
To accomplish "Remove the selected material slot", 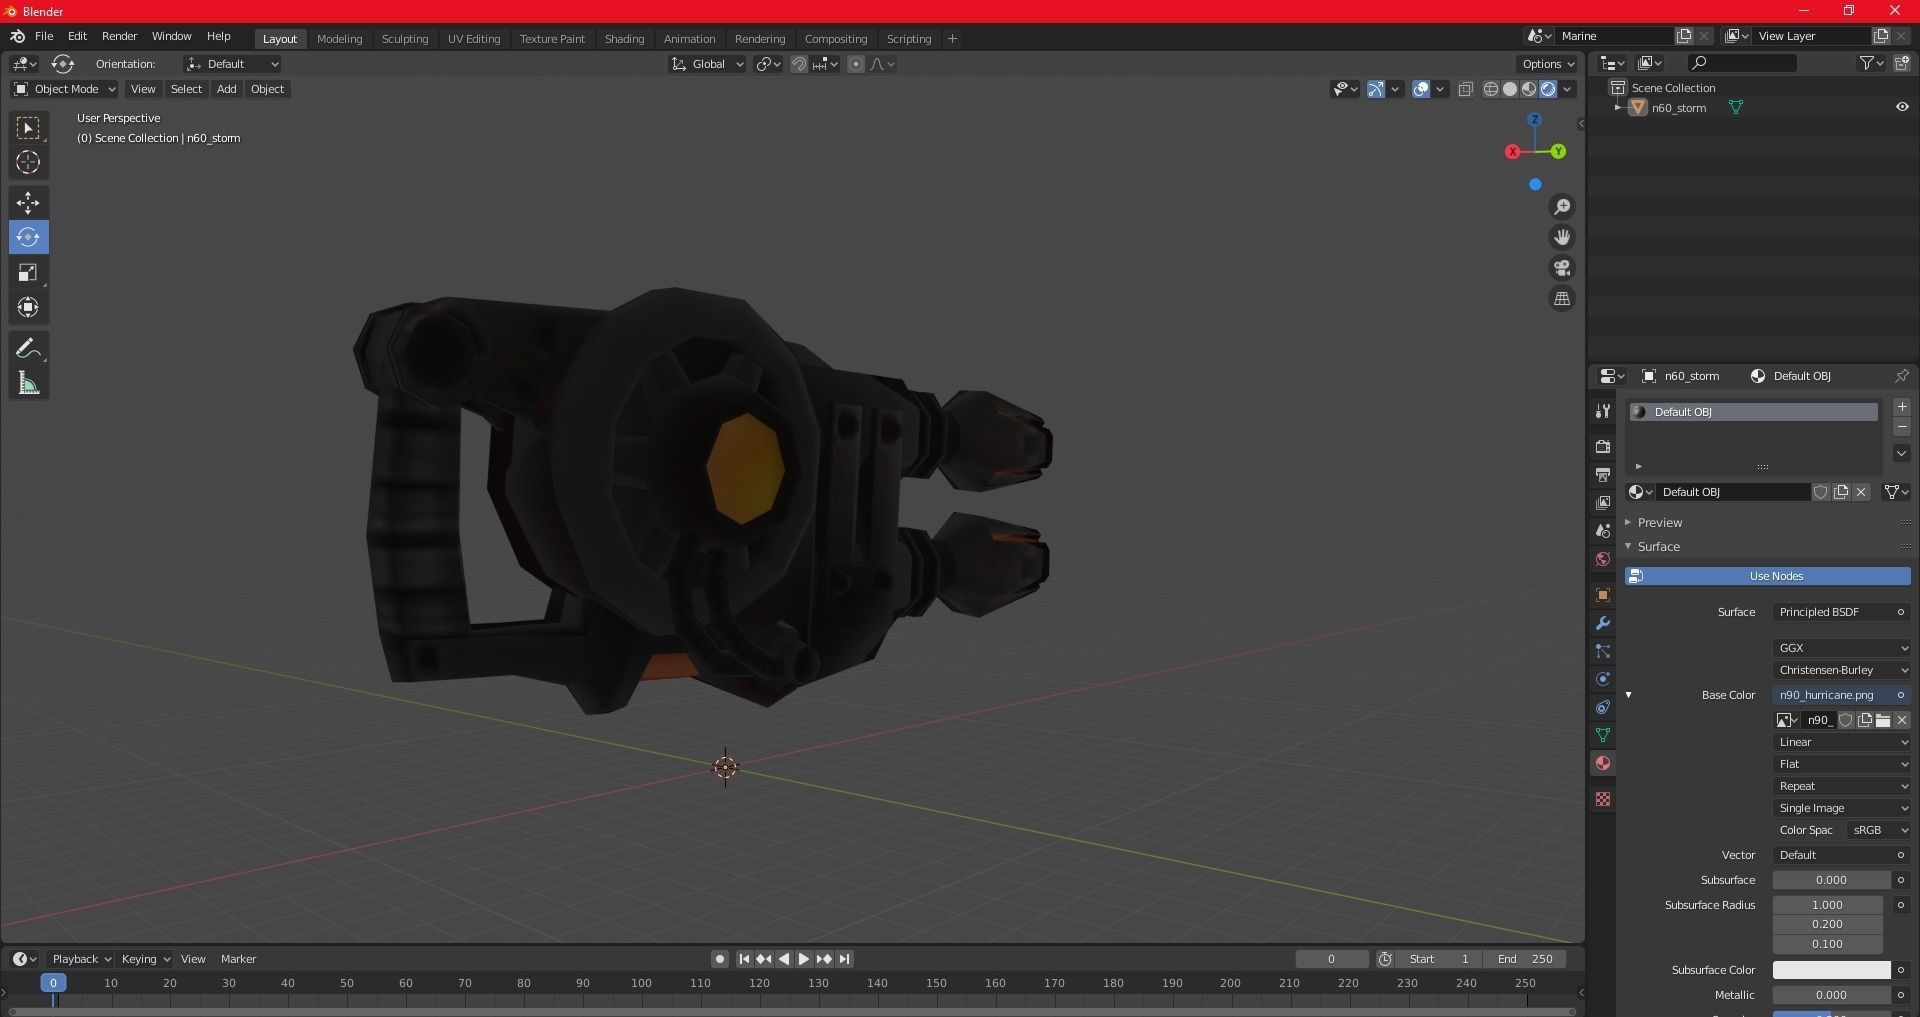I will coord(1902,427).
